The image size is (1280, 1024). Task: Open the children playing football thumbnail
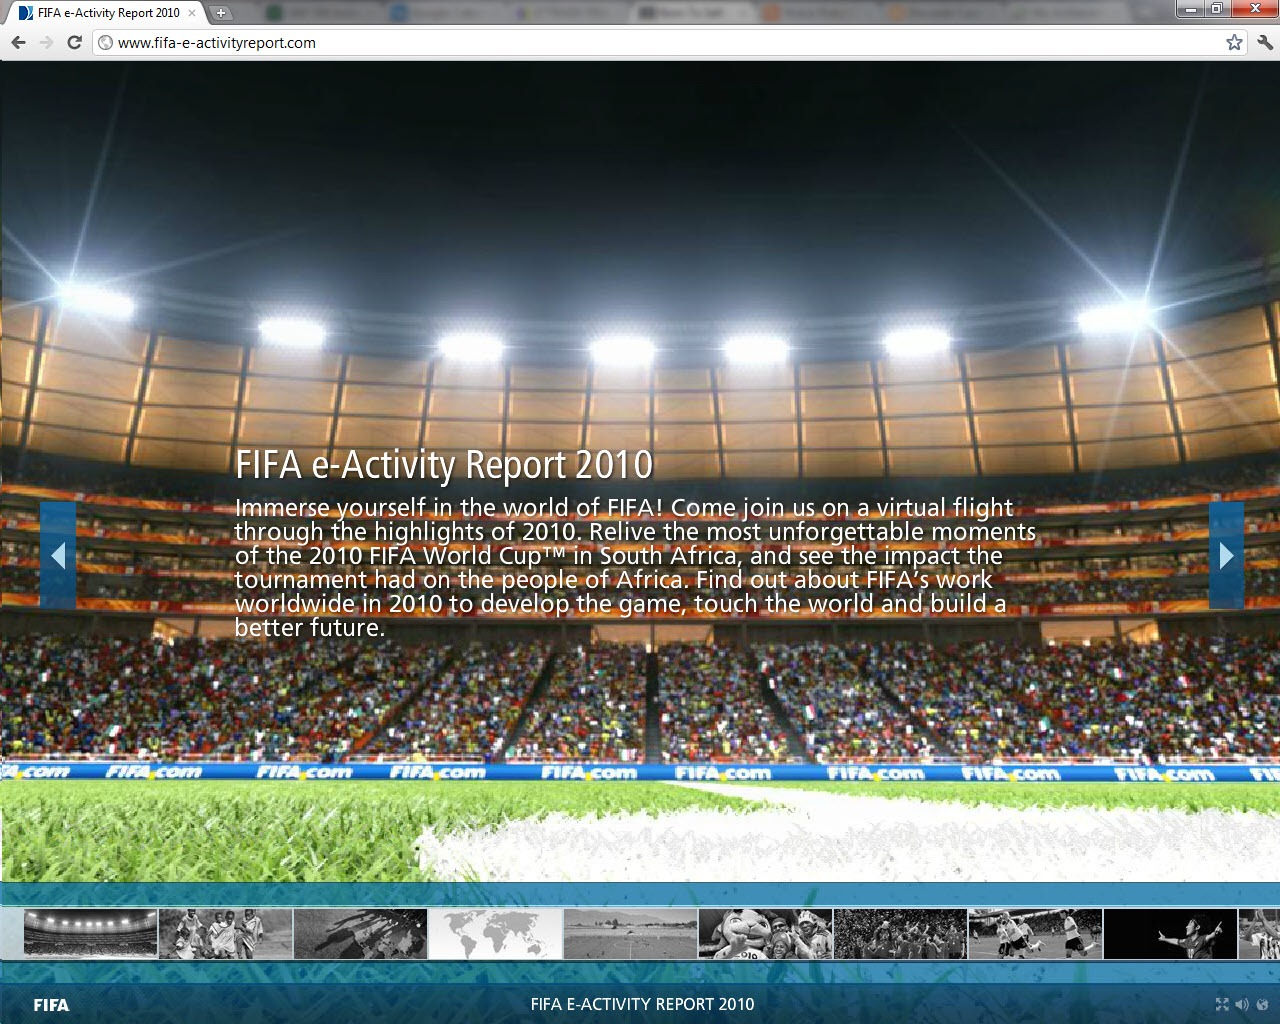(x=225, y=934)
